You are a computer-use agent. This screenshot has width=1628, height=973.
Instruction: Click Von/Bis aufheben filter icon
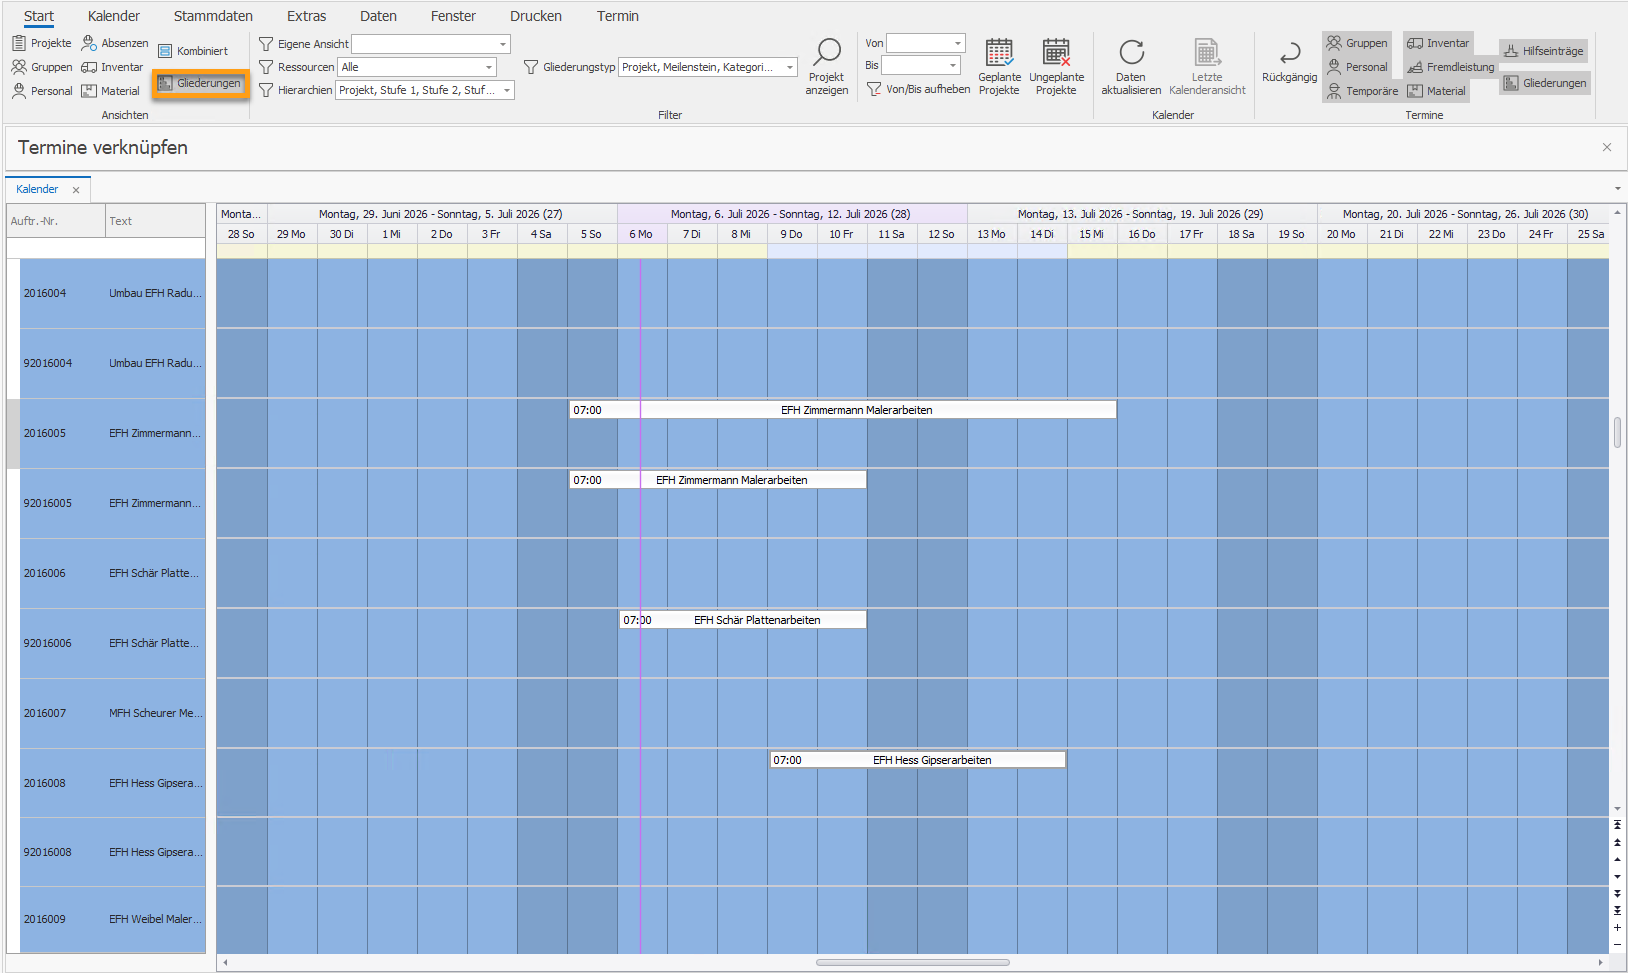point(874,89)
